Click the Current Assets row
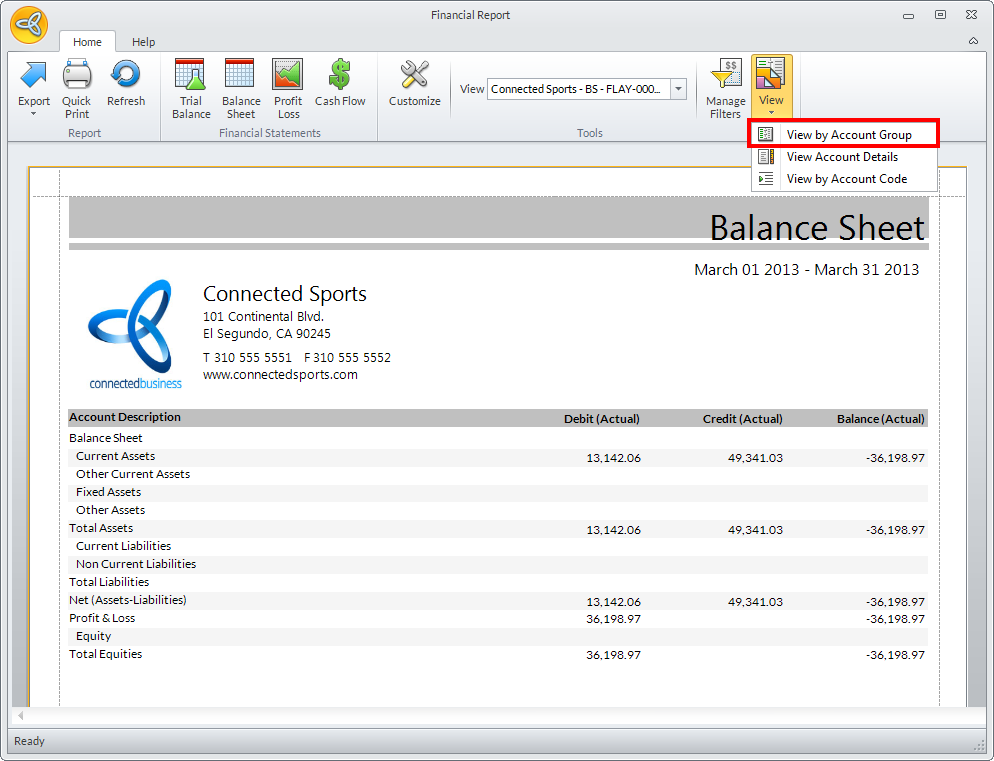 [116, 456]
